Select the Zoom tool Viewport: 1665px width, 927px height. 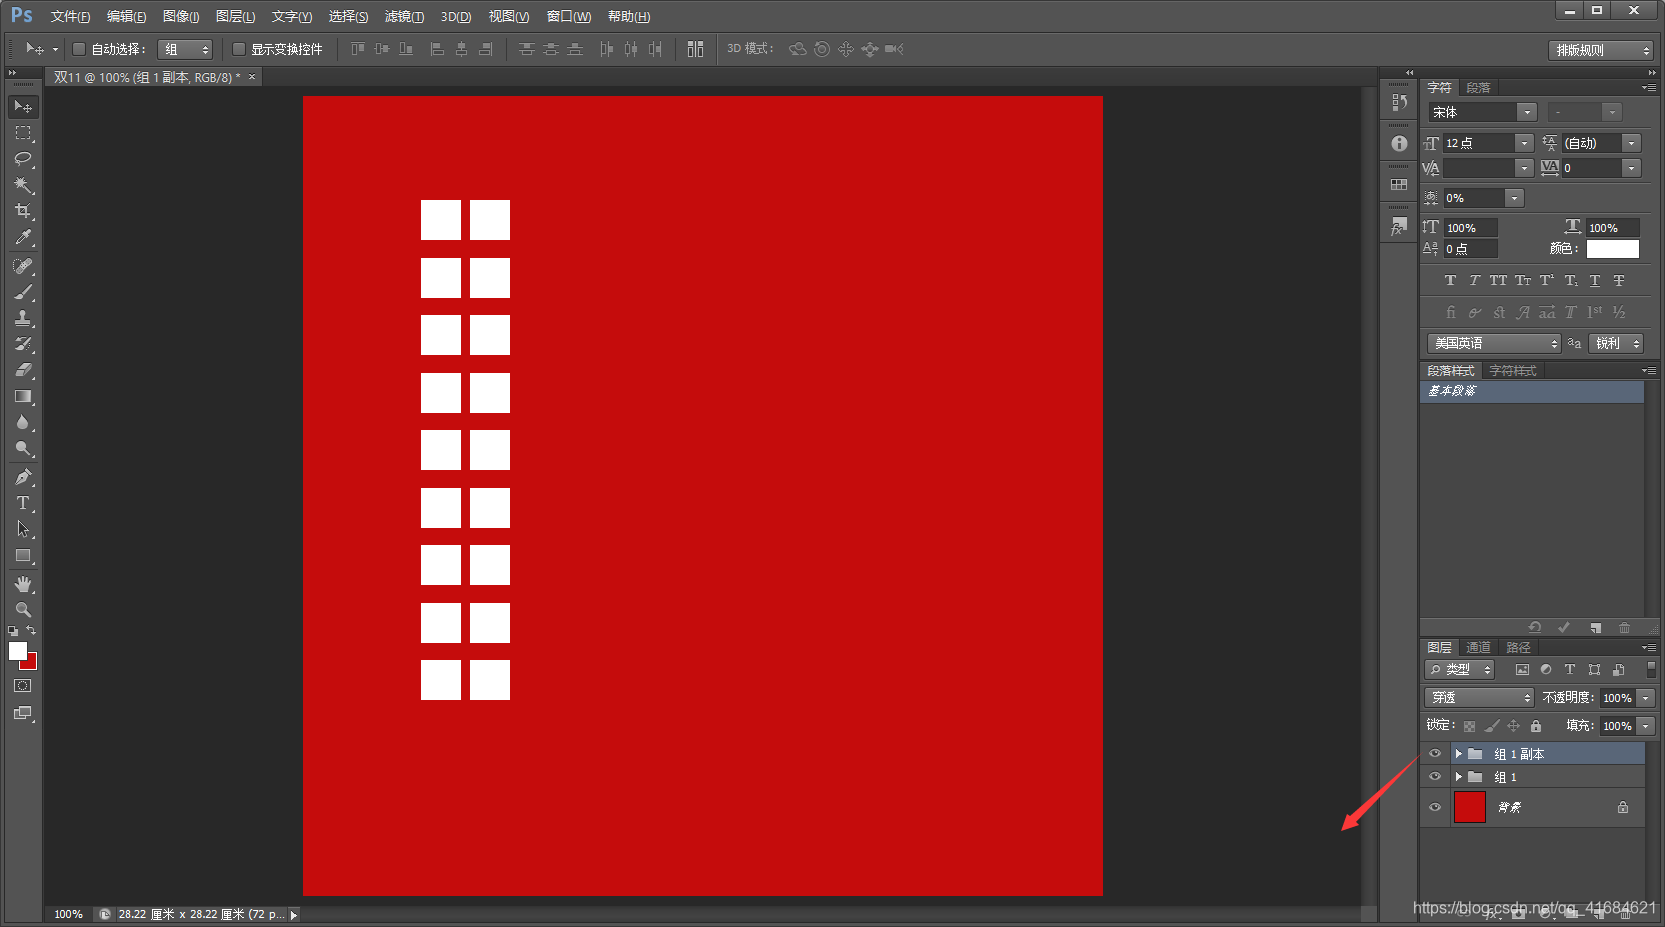23,610
